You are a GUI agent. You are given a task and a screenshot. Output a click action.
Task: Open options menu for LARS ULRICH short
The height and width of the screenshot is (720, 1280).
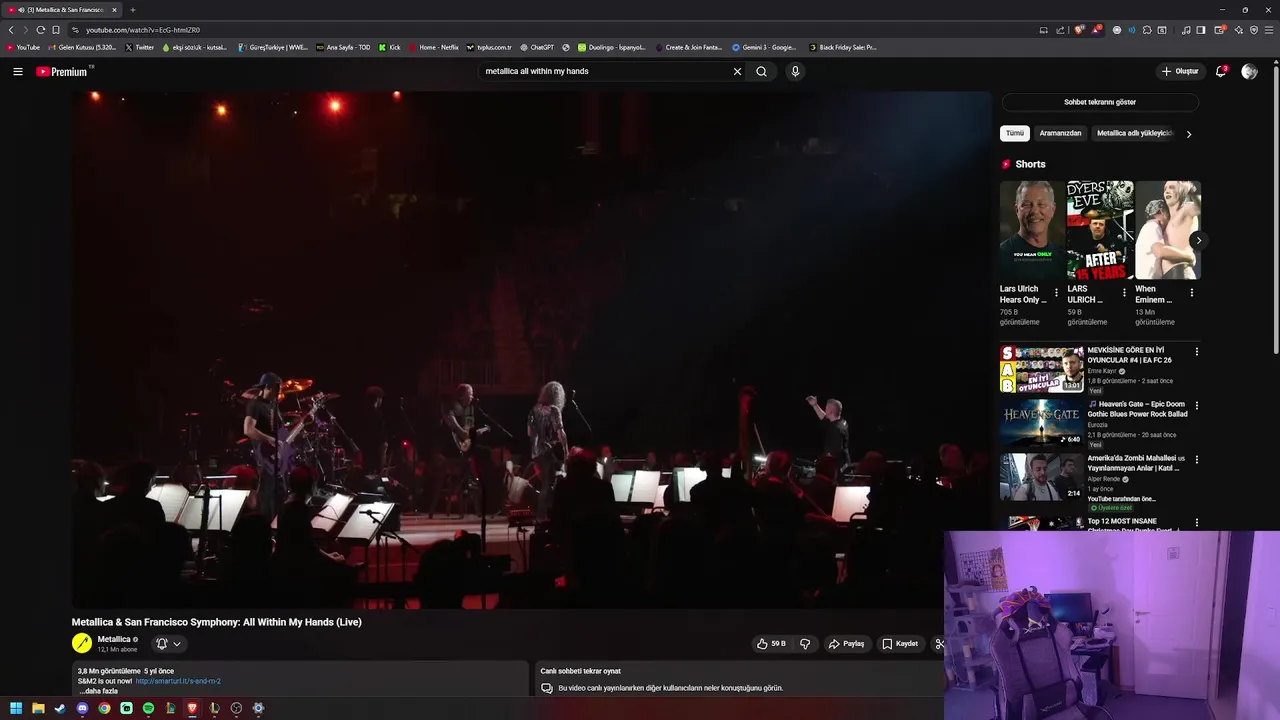pos(1124,293)
